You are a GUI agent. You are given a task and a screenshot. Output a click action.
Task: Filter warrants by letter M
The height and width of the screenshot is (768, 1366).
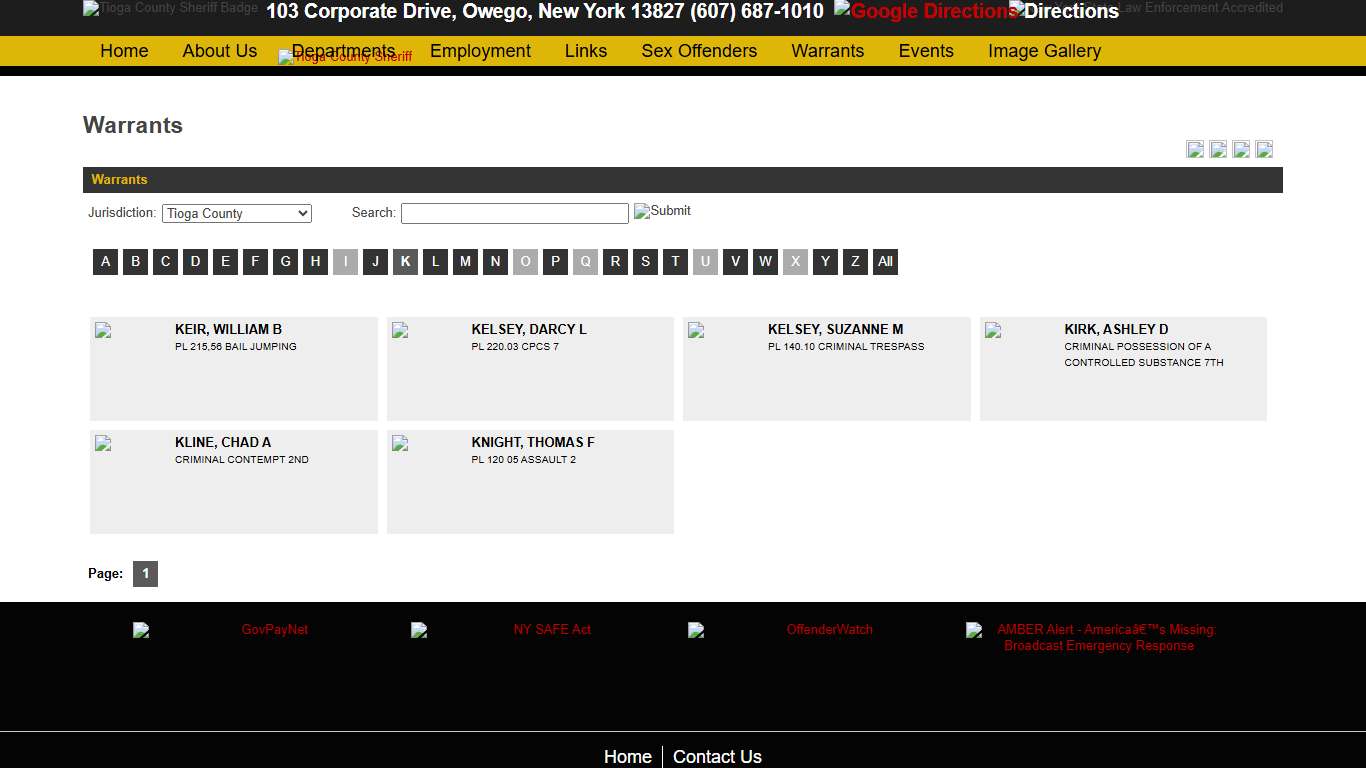tap(465, 262)
